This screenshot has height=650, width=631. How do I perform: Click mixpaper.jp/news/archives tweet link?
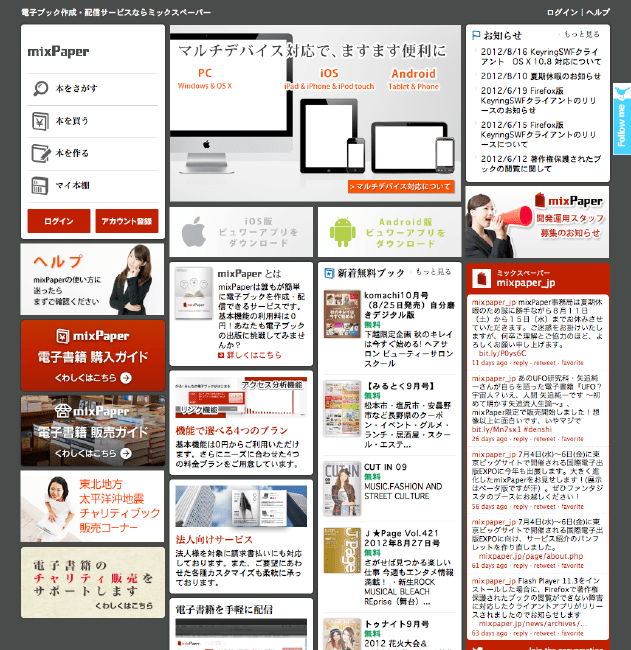coord(533,624)
